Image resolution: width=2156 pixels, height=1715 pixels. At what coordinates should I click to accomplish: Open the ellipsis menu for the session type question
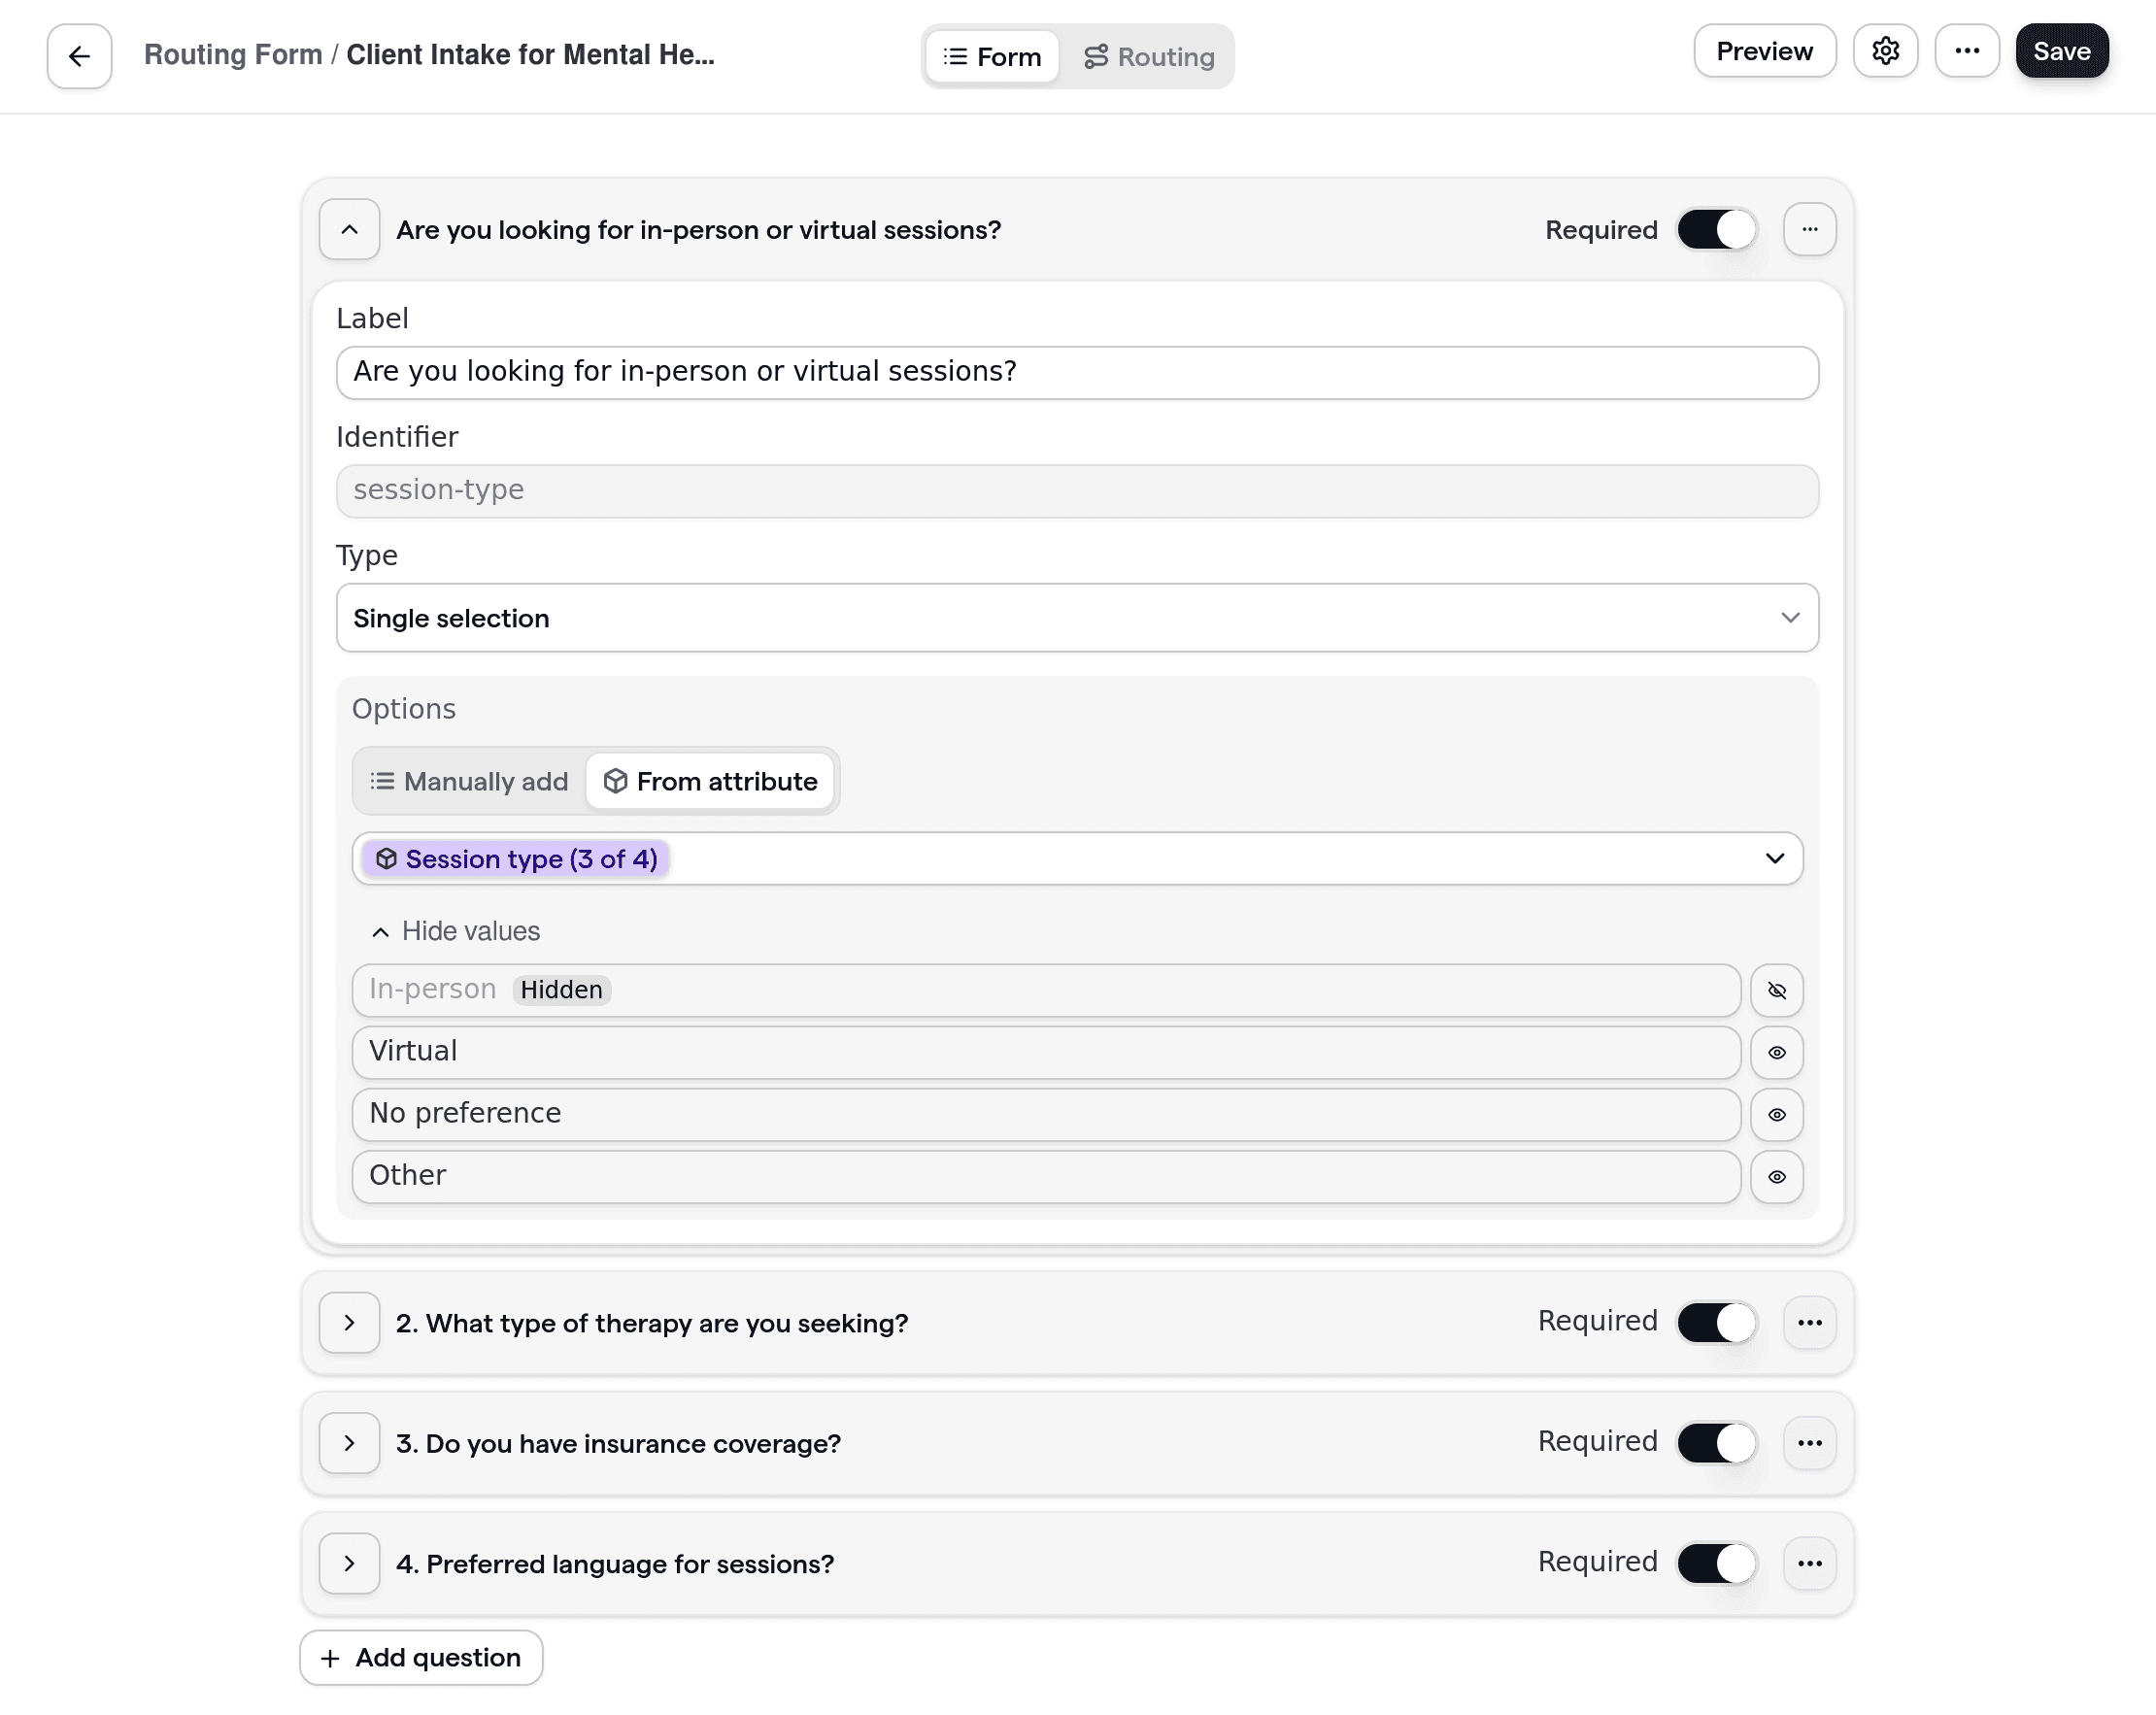(1810, 229)
